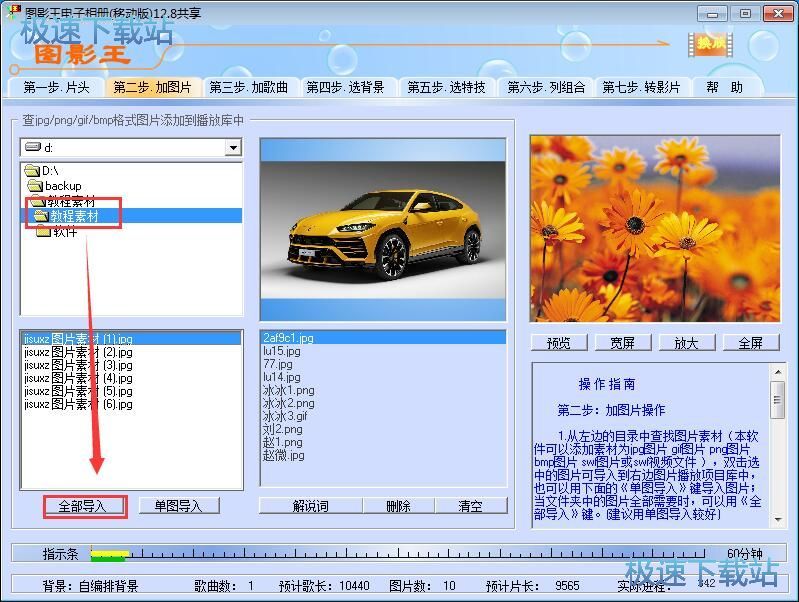Select the backup folder icon
The height and width of the screenshot is (602, 799).
(35, 186)
